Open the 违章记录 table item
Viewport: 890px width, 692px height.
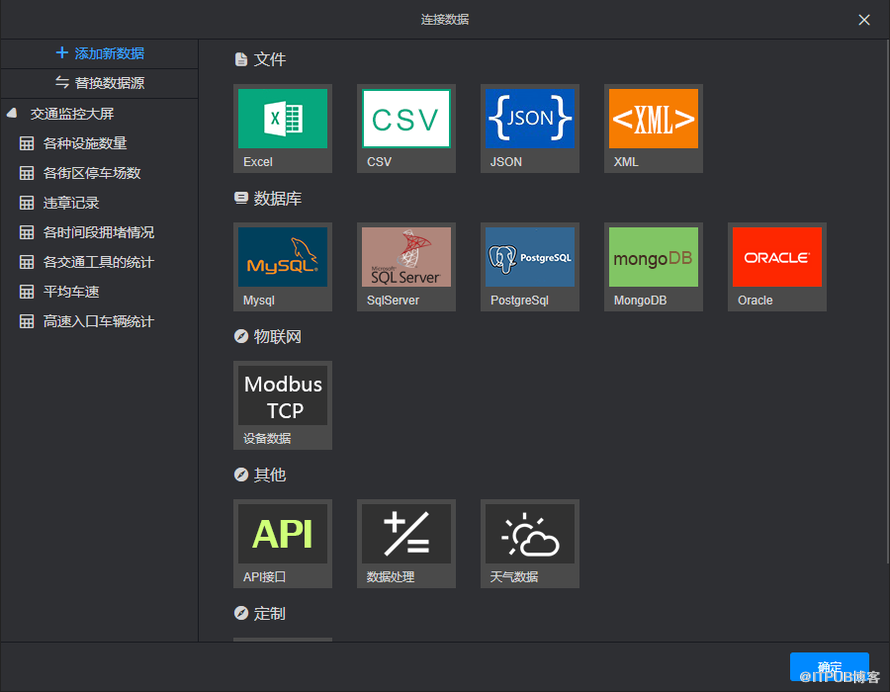pos(71,203)
